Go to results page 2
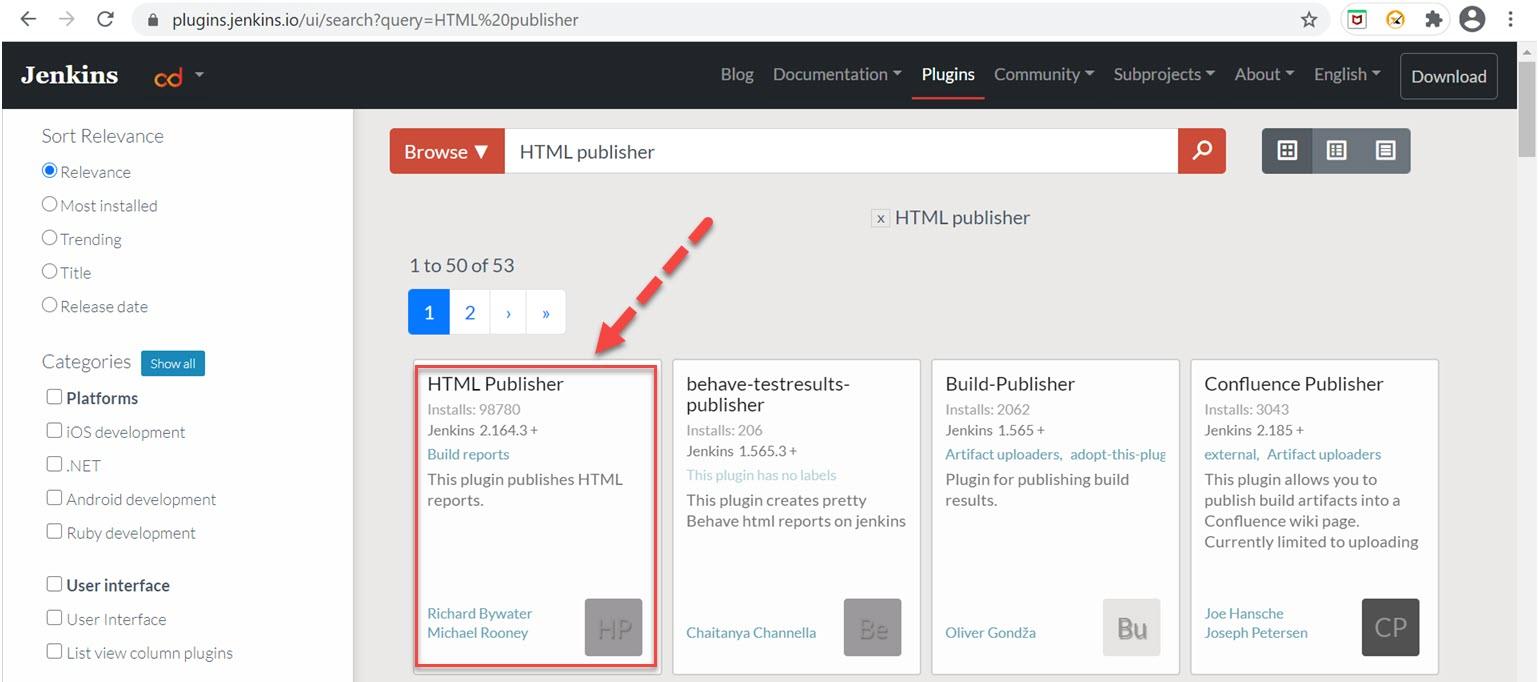 point(470,312)
